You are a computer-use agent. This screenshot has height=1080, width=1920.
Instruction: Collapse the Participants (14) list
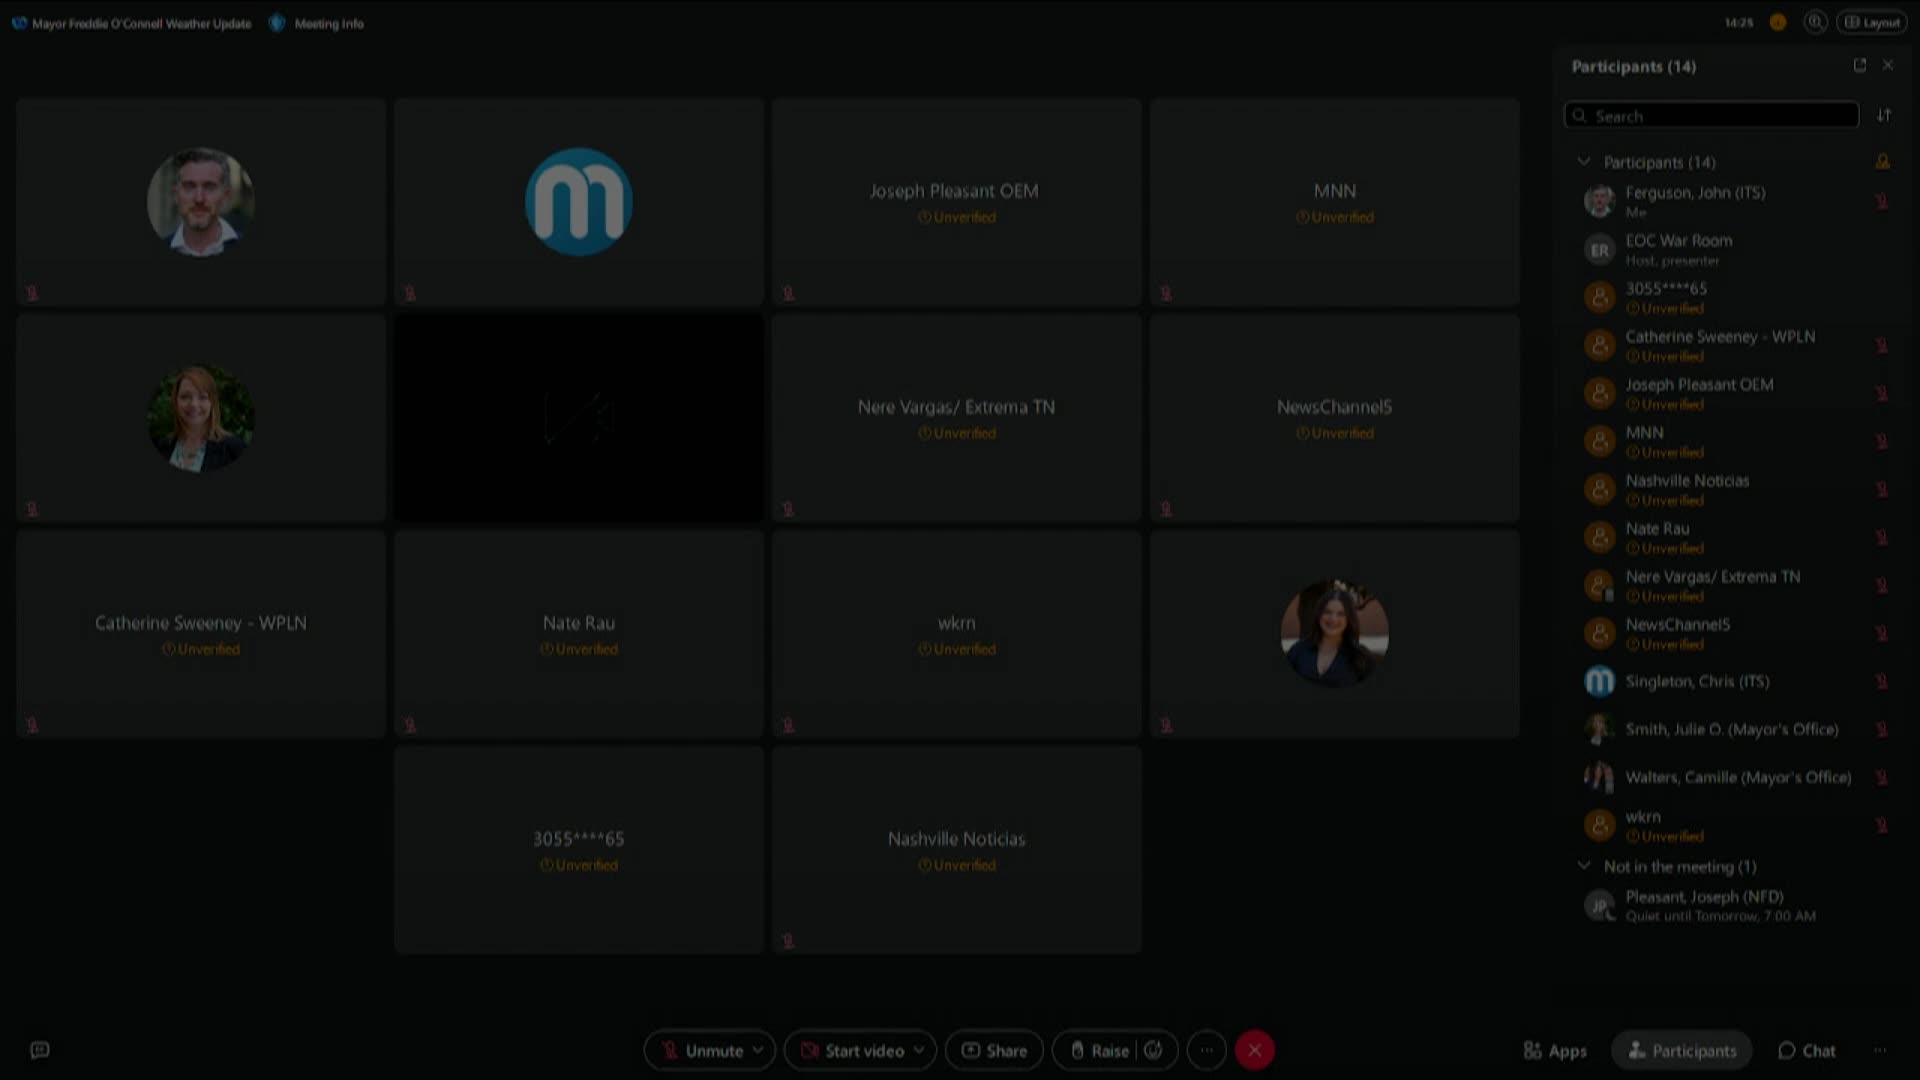[x=1584, y=161]
